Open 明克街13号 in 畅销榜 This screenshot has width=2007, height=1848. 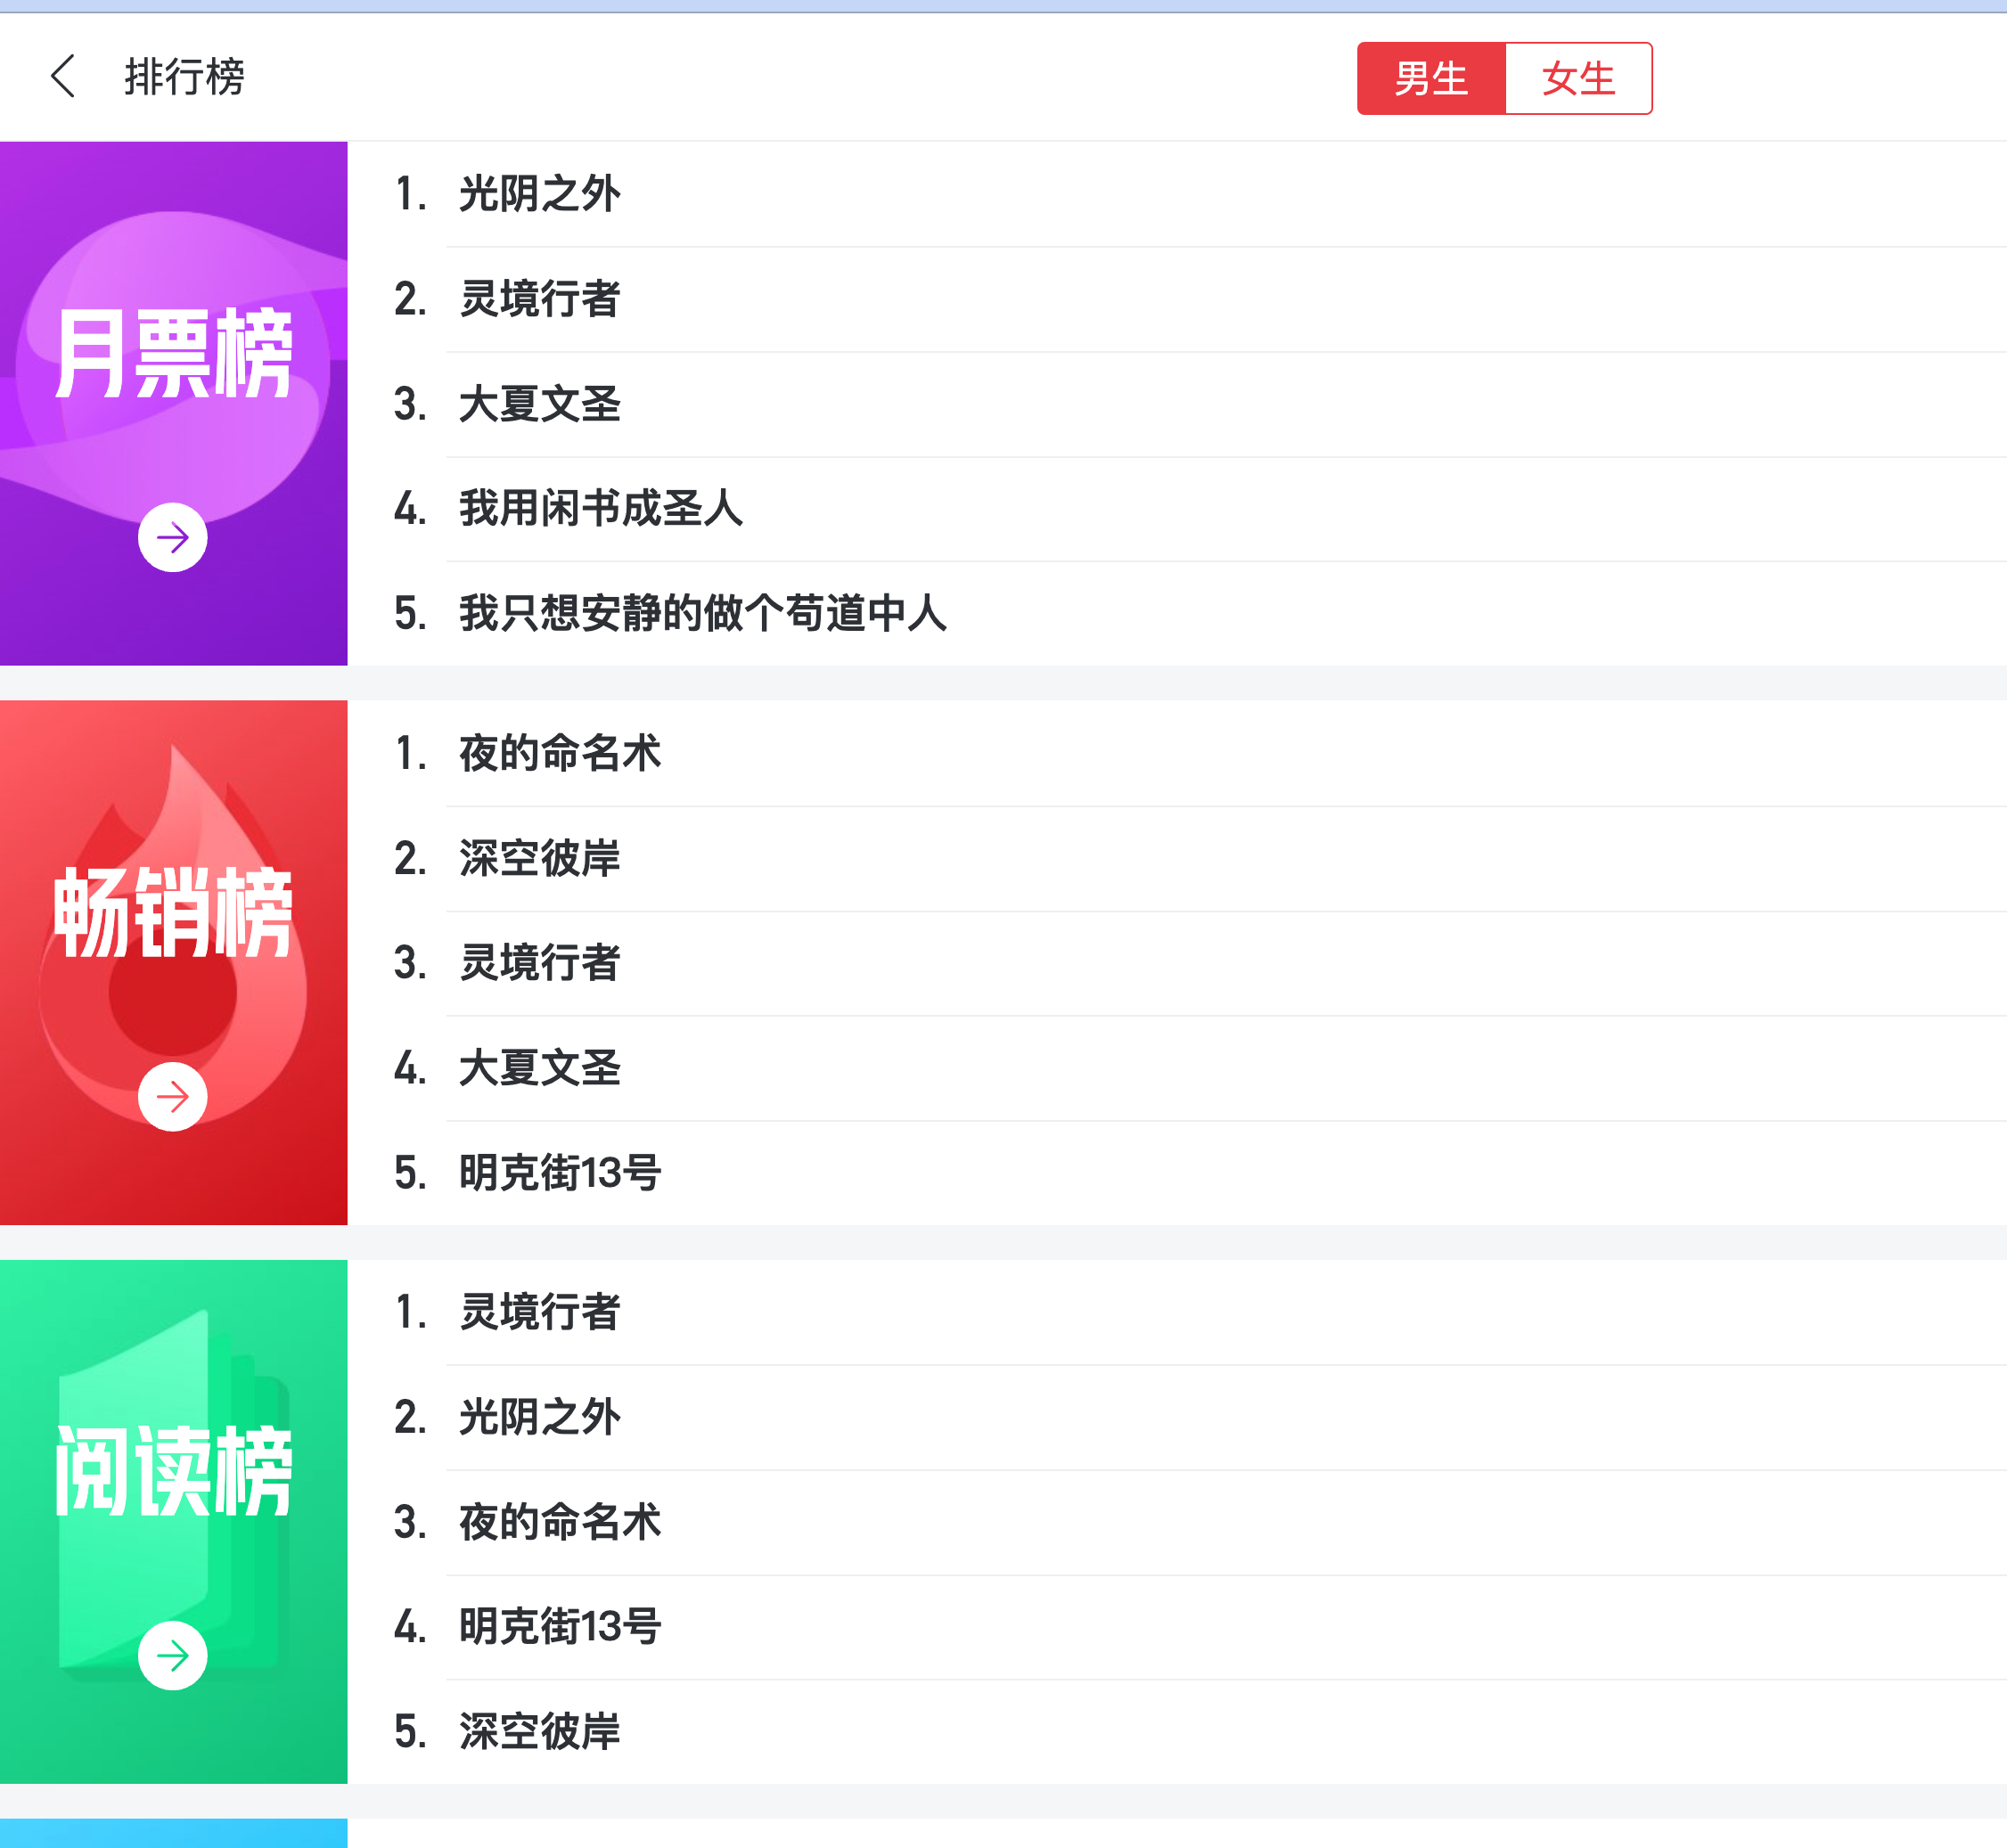click(x=559, y=1172)
